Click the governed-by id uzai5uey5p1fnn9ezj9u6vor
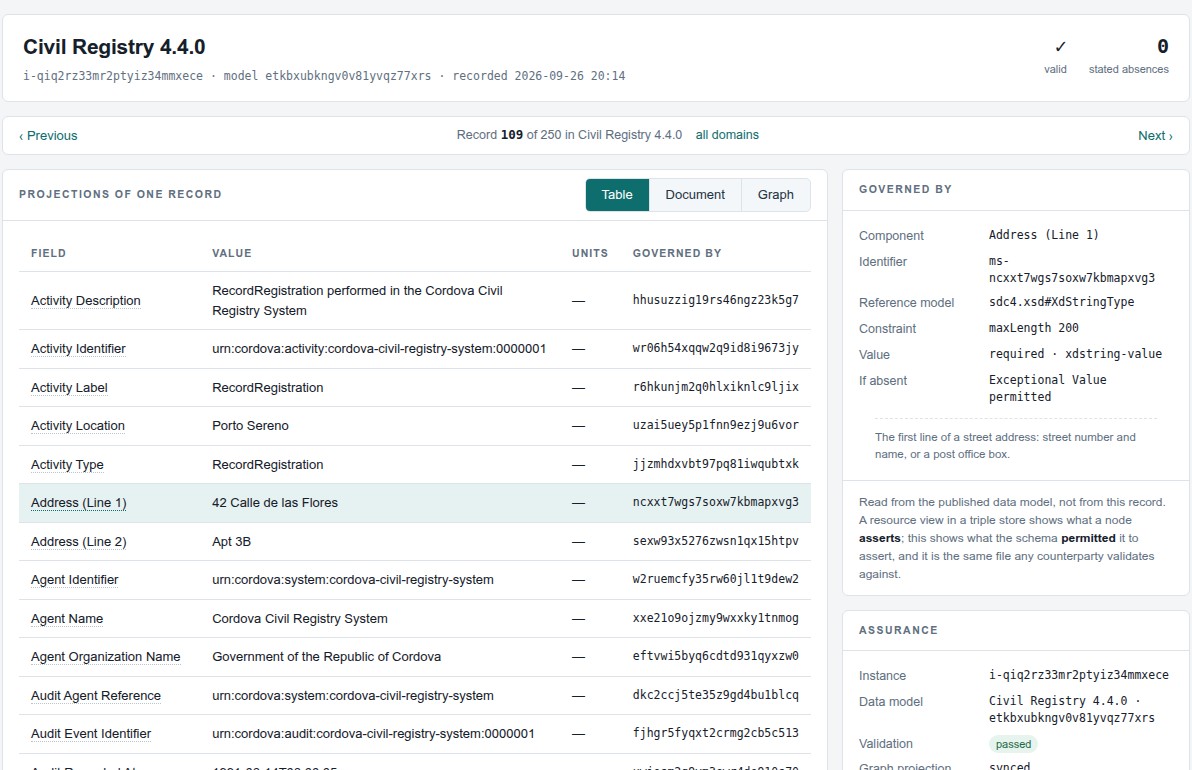1192x770 pixels. 715,425
